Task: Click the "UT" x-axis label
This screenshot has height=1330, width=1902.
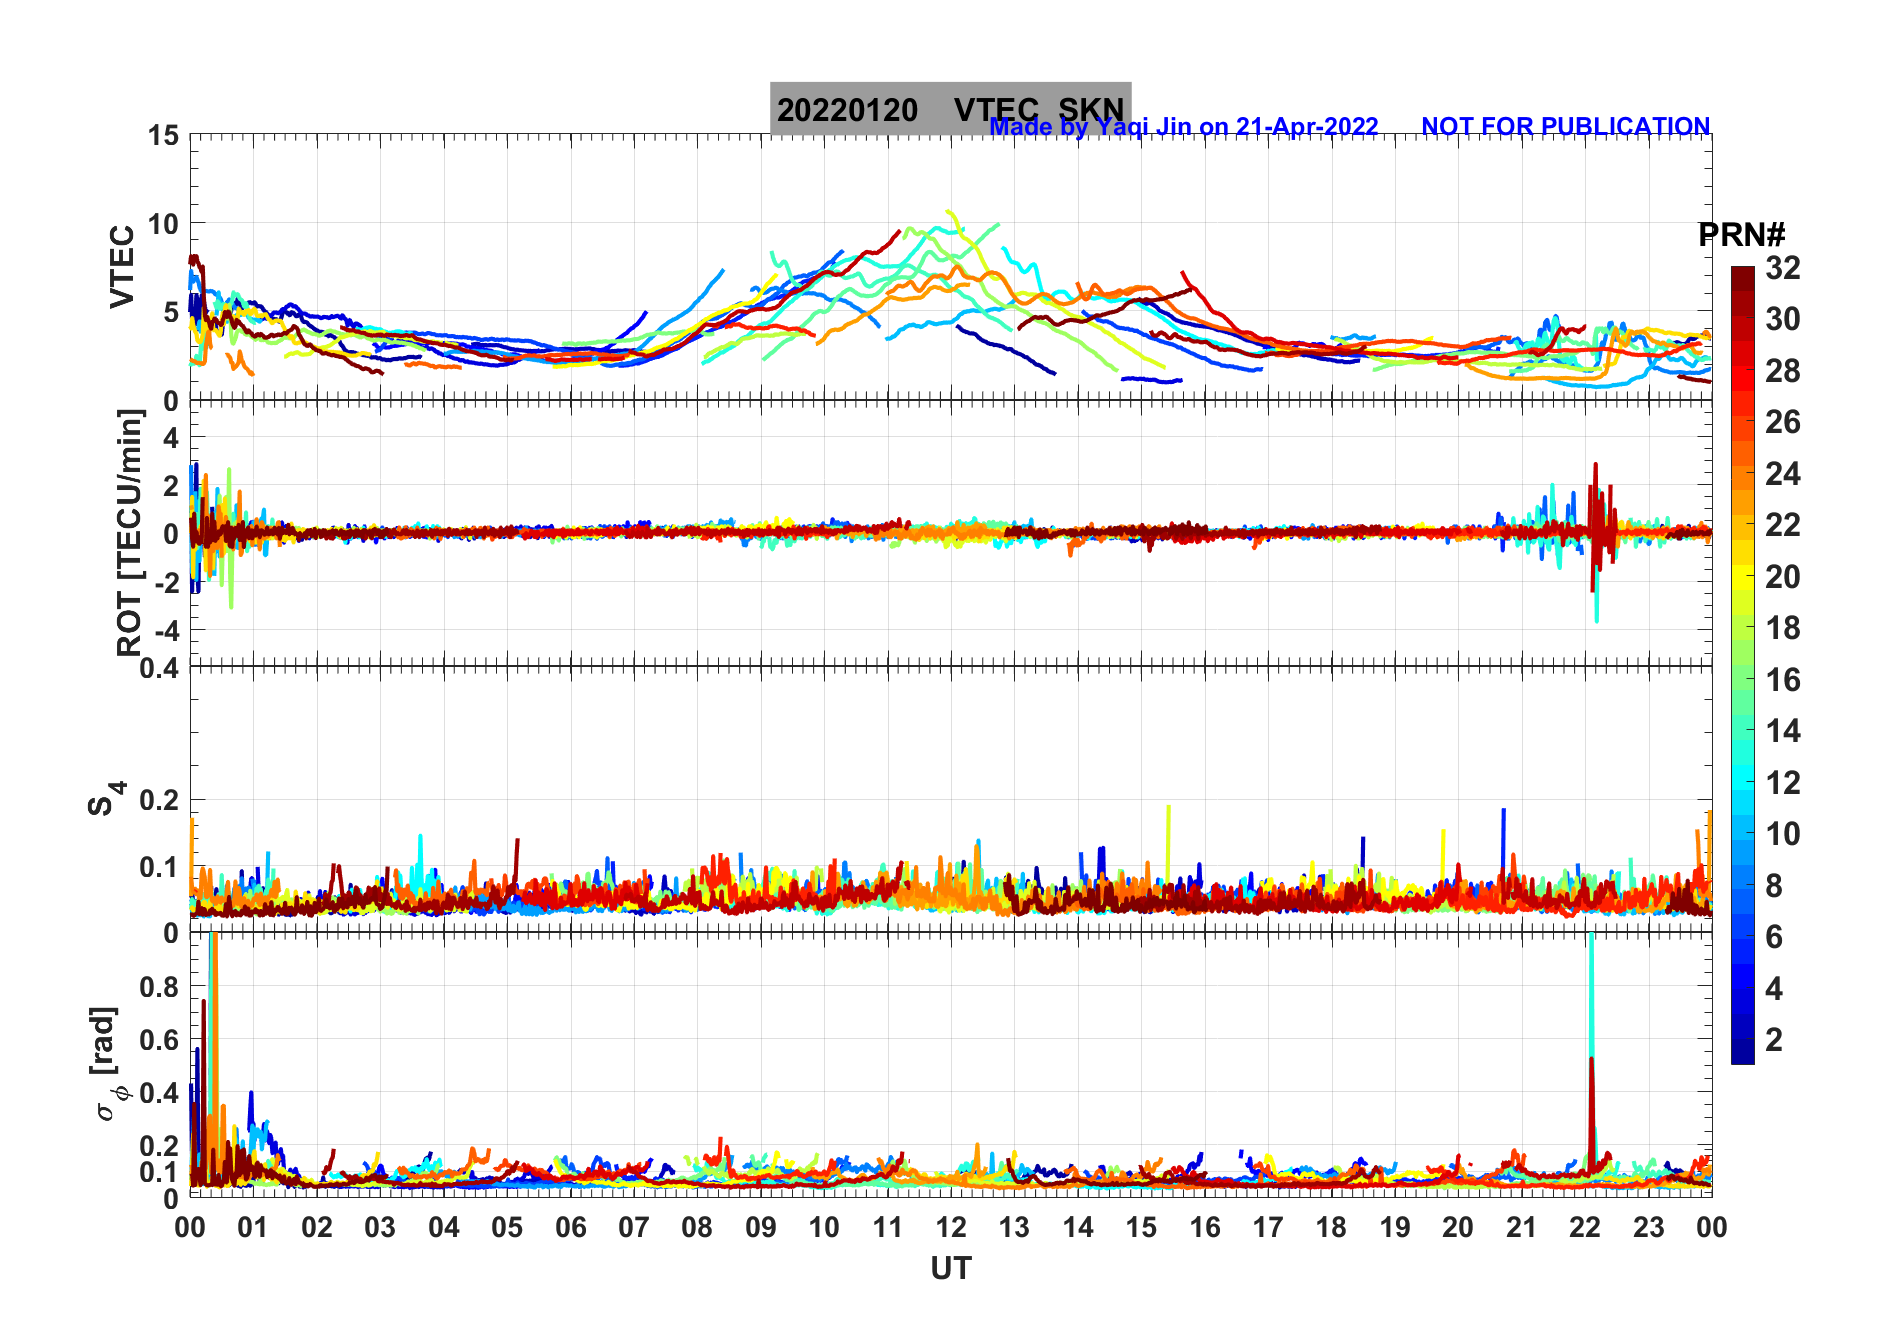Action: pyautogui.click(x=950, y=1269)
